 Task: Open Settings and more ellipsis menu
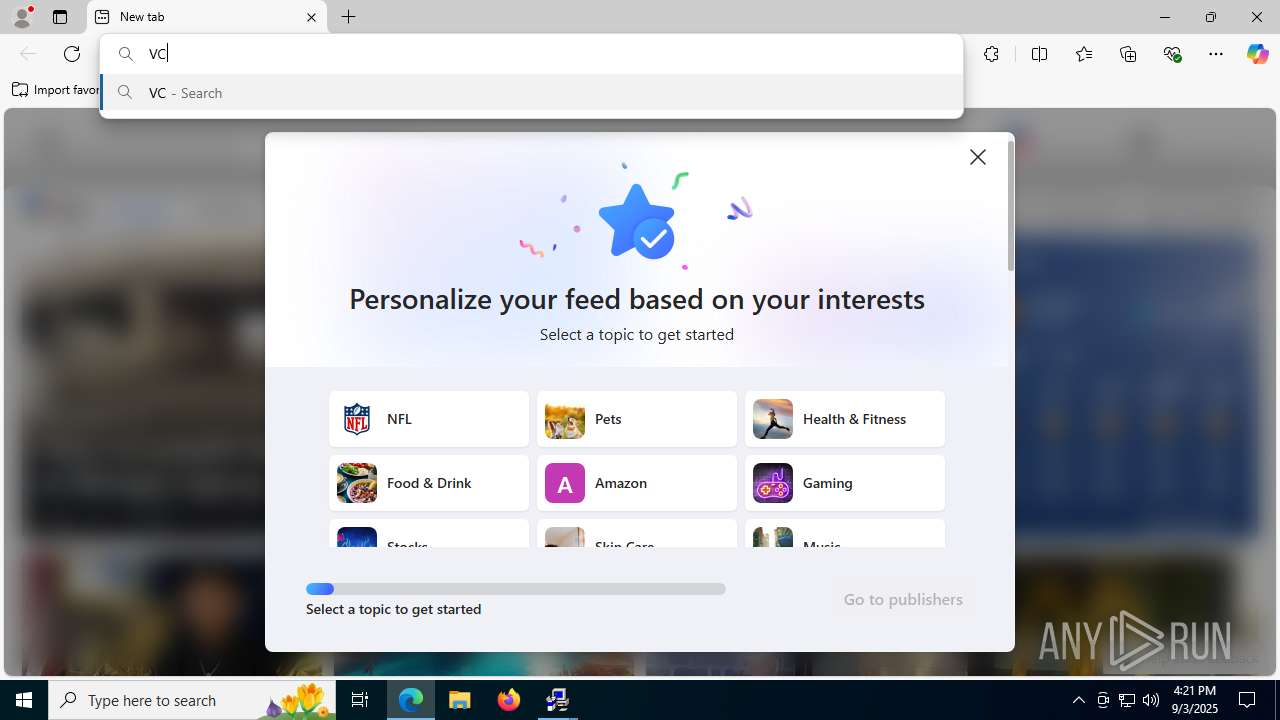pos(1216,54)
